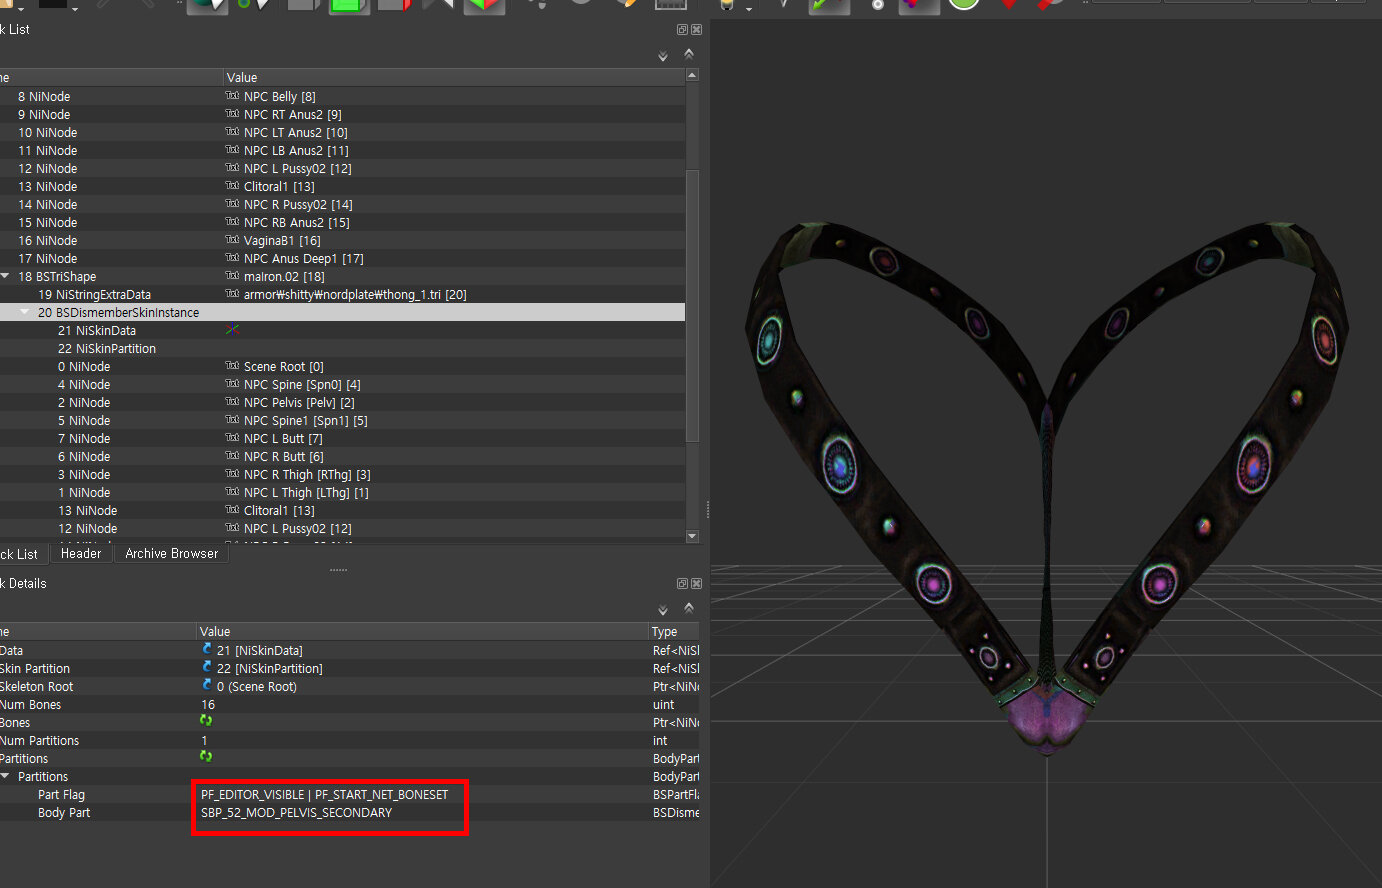Click the Type column header in Block Details
This screenshot has height=888, width=1382.
click(x=674, y=632)
